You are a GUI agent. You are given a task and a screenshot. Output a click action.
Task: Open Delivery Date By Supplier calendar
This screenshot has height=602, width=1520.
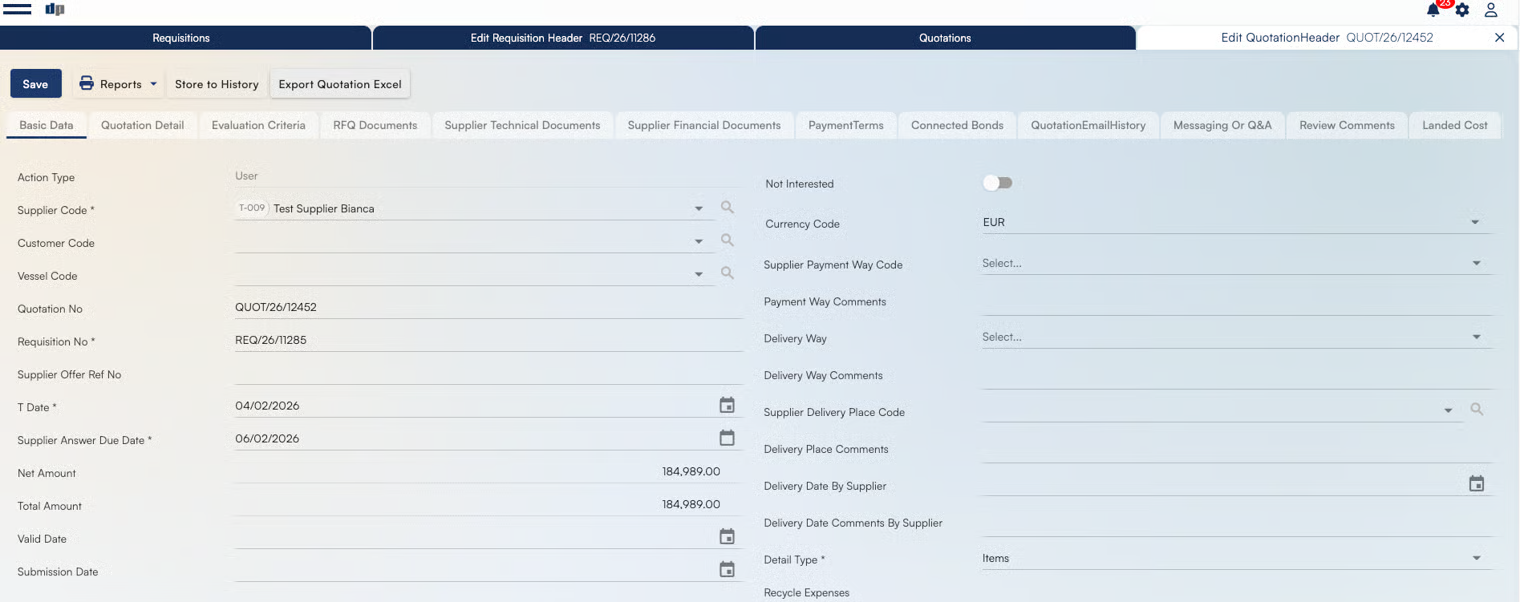pyautogui.click(x=1476, y=484)
